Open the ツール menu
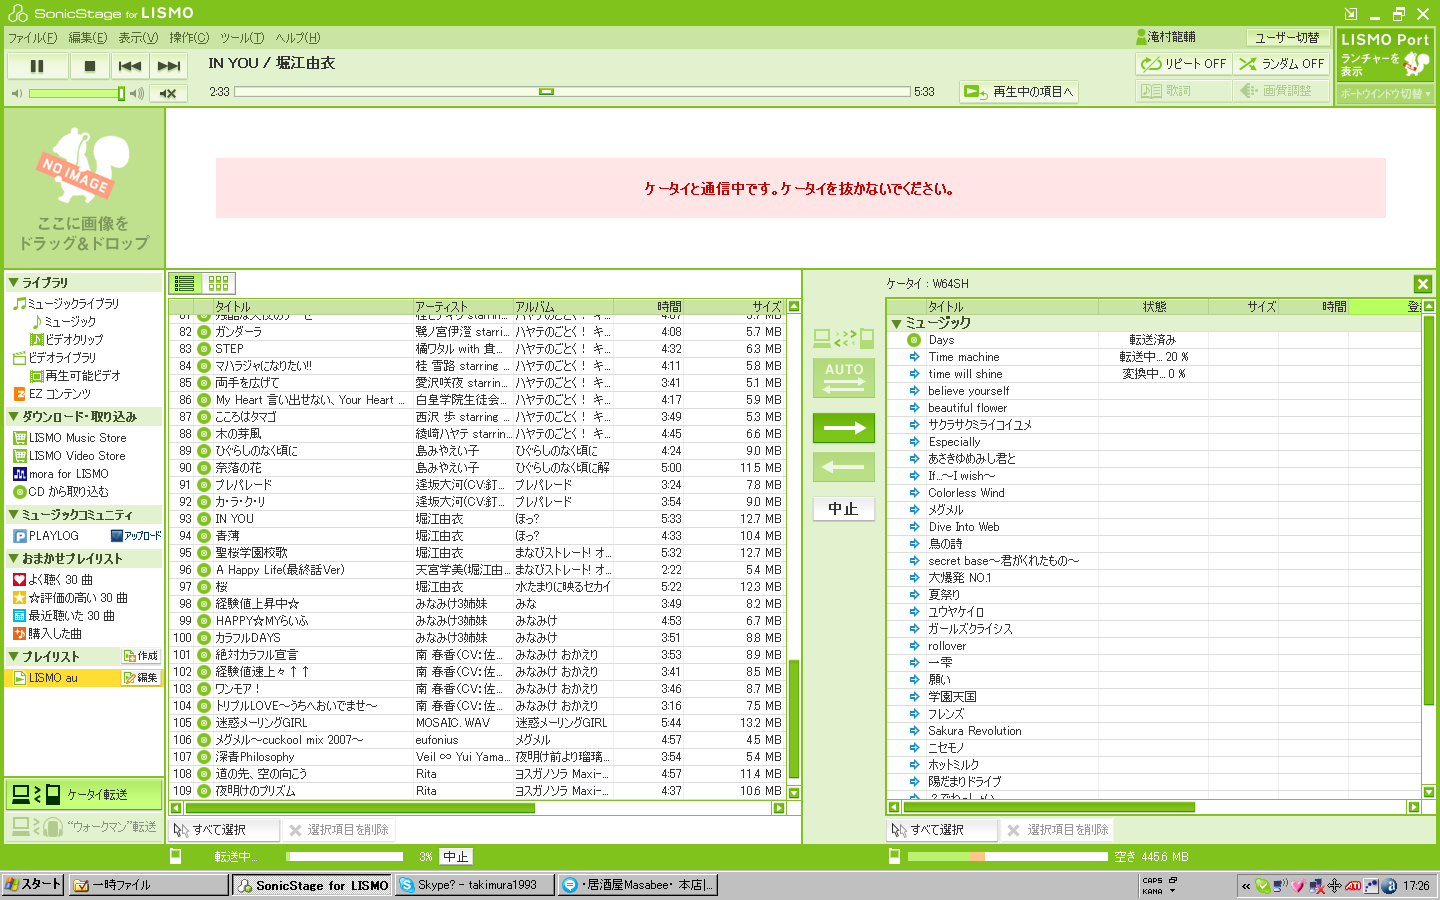Viewport: 1440px width, 900px height. pyautogui.click(x=242, y=38)
